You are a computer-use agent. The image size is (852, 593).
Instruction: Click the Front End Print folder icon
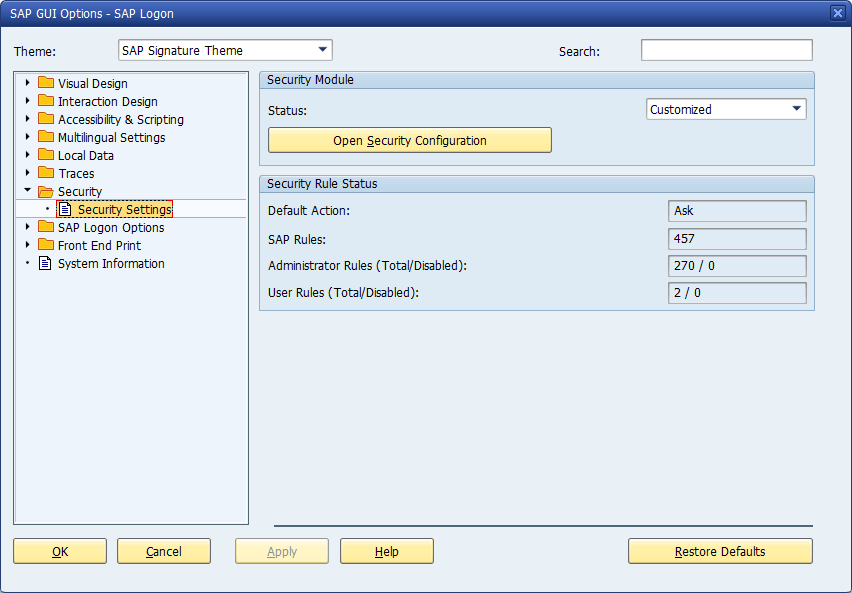(x=45, y=245)
